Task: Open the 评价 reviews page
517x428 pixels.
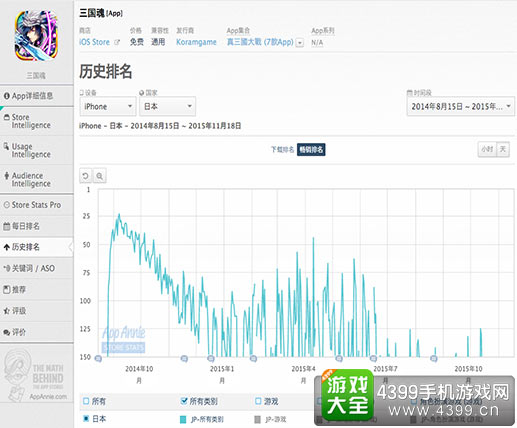Action: [x=36, y=332]
